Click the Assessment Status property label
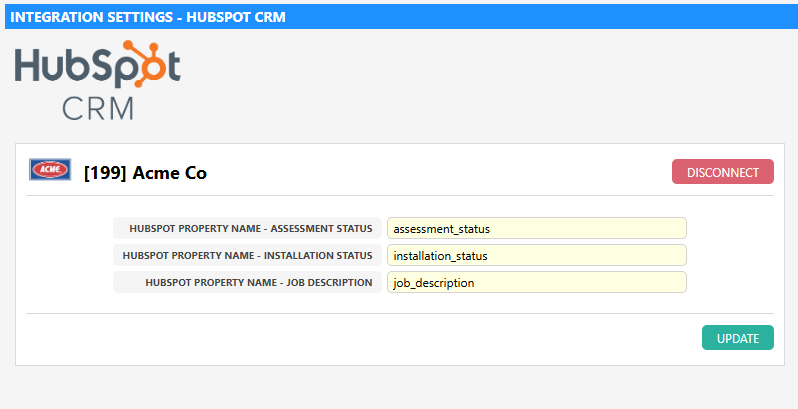 (250, 228)
